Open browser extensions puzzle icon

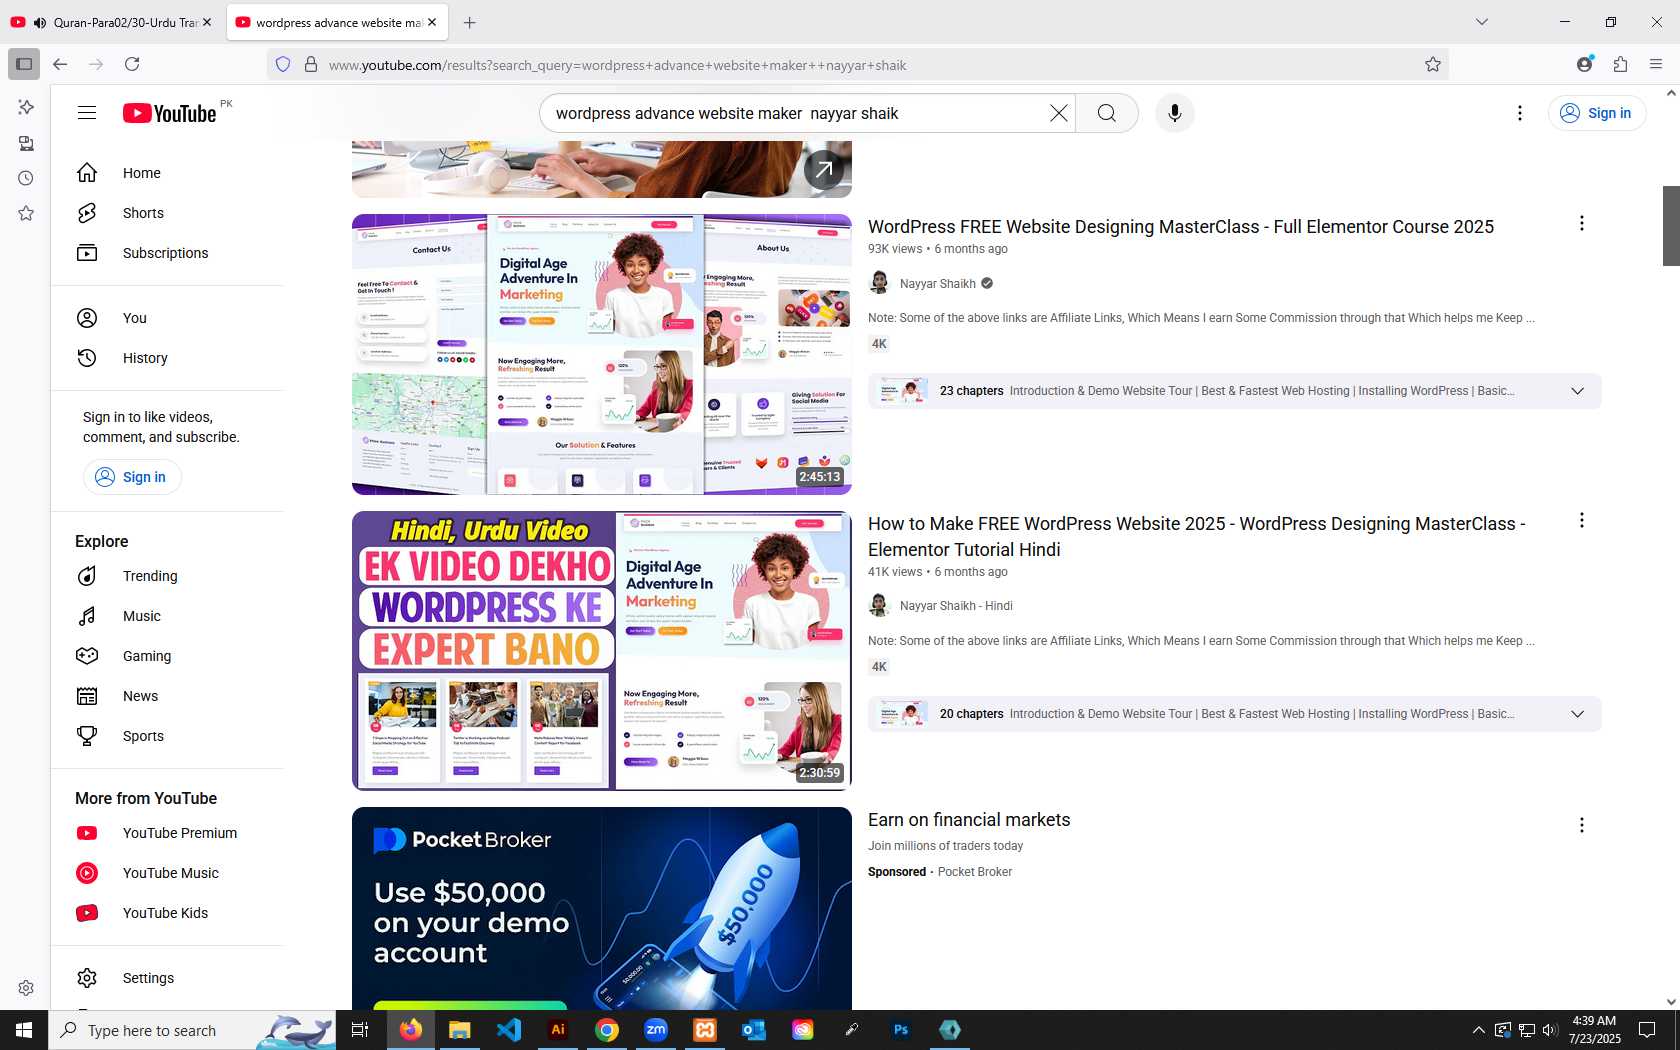(1621, 64)
